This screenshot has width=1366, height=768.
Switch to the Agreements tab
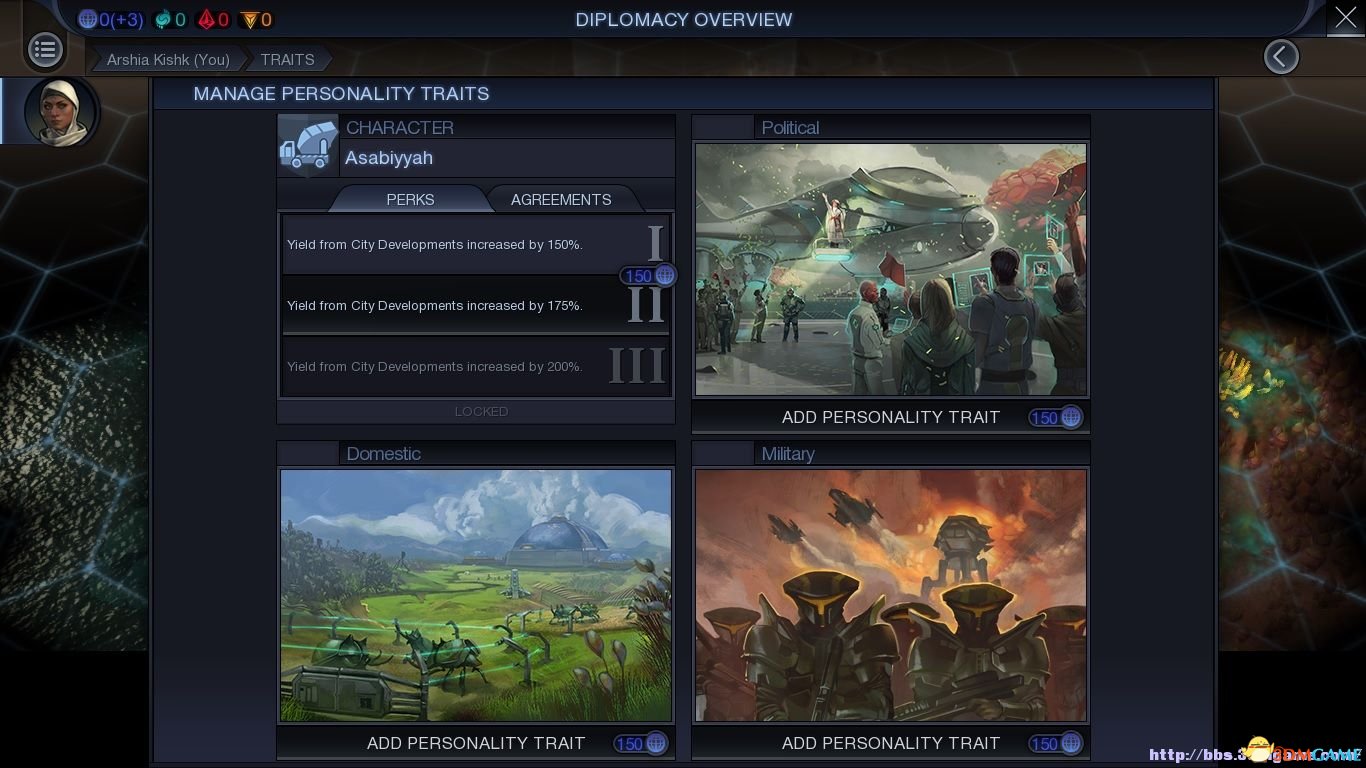point(561,199)
